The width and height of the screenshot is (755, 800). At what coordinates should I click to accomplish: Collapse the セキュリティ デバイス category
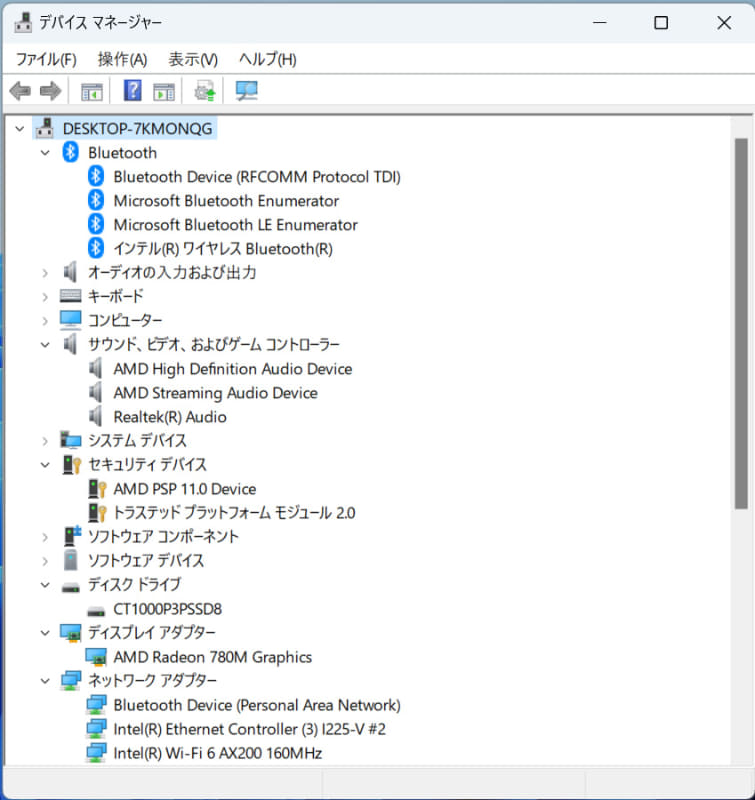click(45, 465)
